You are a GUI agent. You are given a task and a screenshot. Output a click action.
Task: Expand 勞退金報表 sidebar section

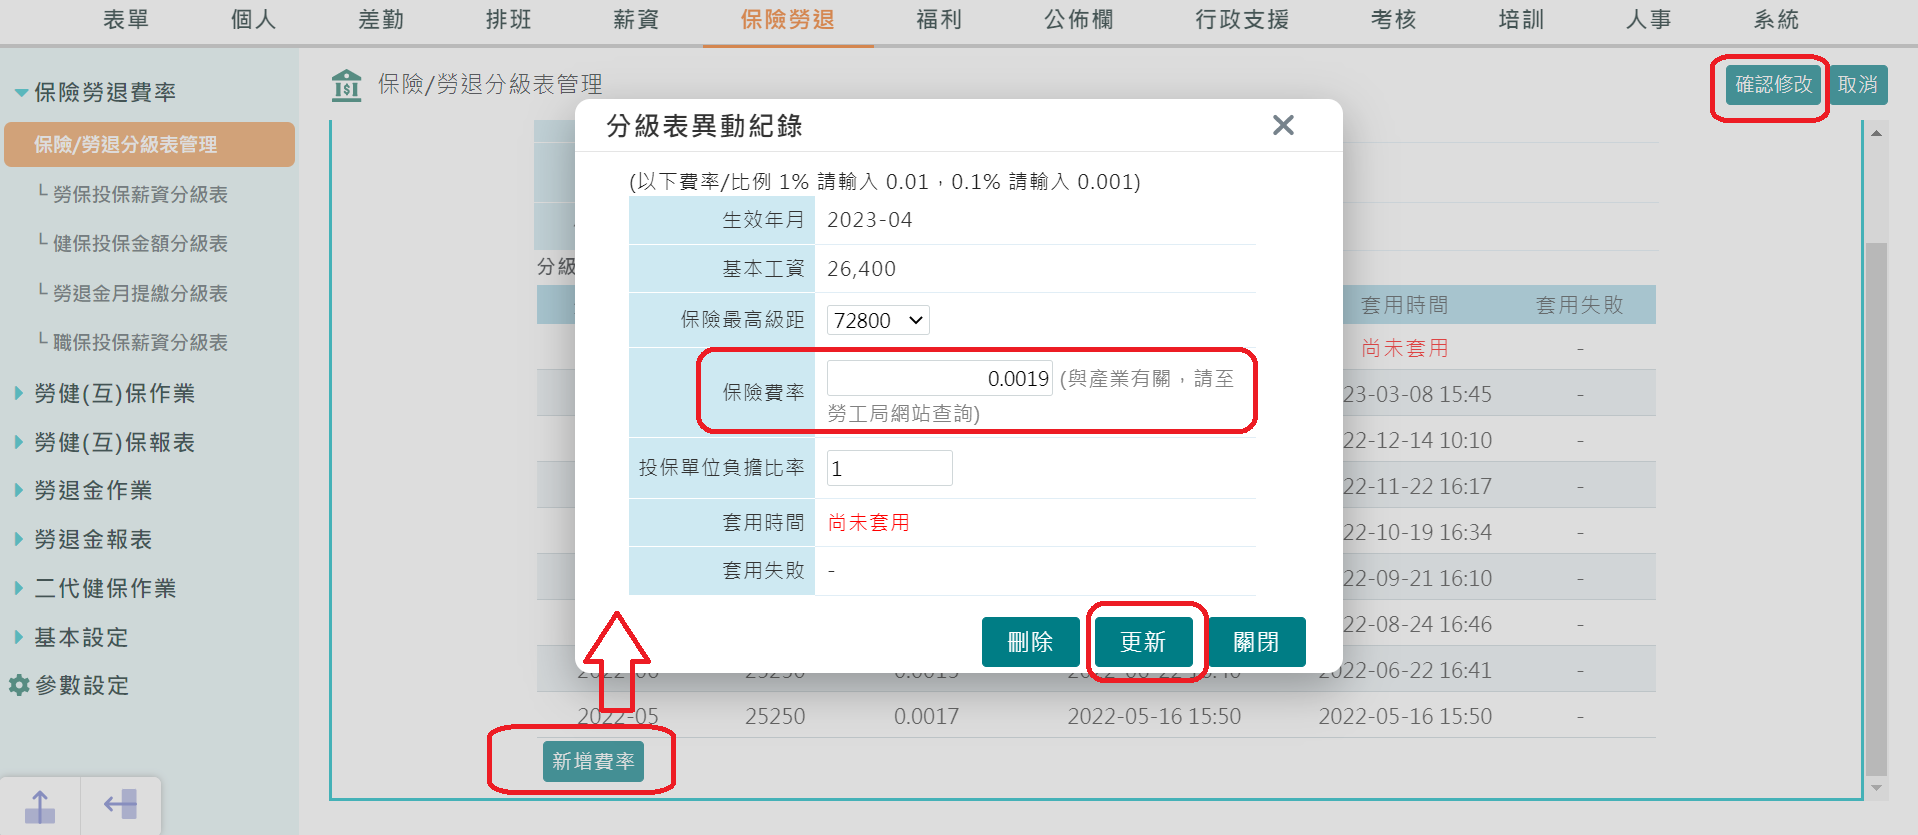pyautogui.click(x=84, y=540)
